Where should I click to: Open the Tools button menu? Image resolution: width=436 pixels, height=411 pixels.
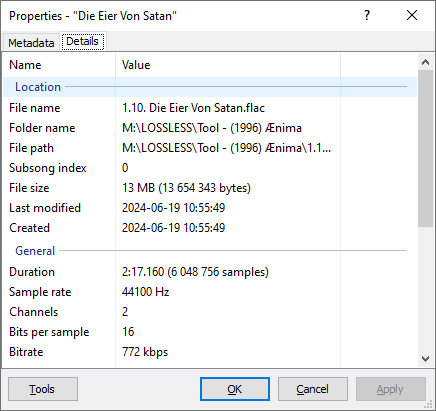pyautogui.click(x=43, y=389)
